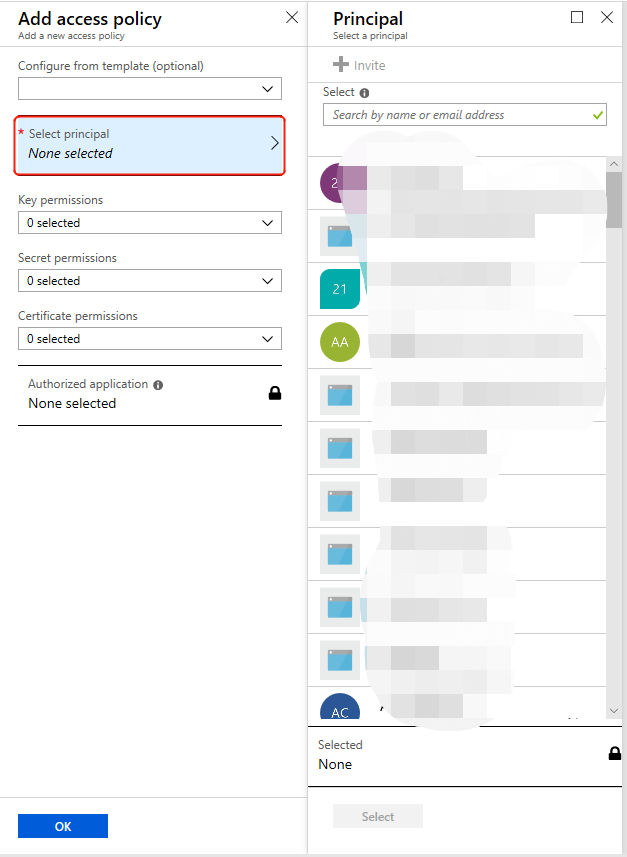
Task: Select the green 'AA' avatar principal
Action: 339,342
